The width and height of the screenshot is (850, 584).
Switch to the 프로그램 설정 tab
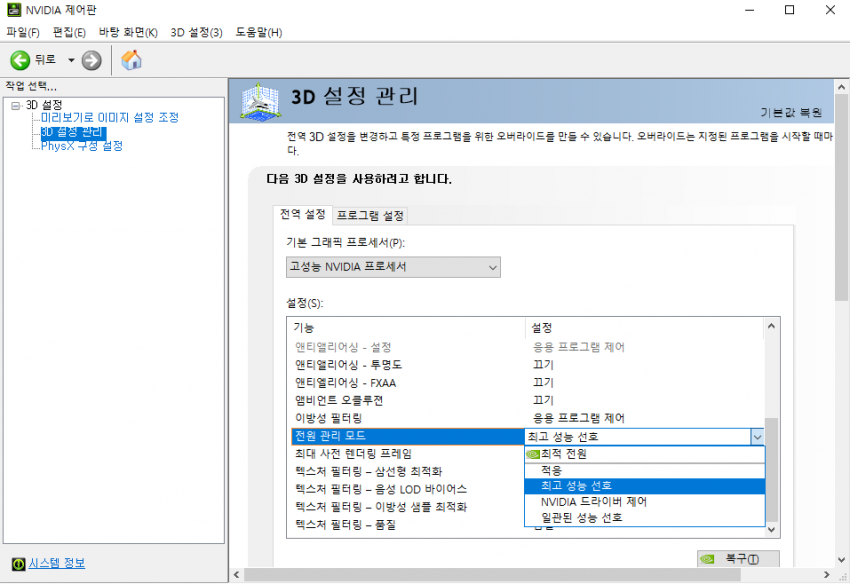click(370, 215)
